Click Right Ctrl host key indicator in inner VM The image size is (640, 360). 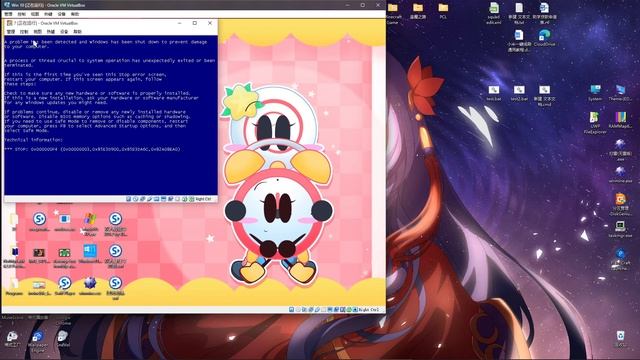pos(203,199)
